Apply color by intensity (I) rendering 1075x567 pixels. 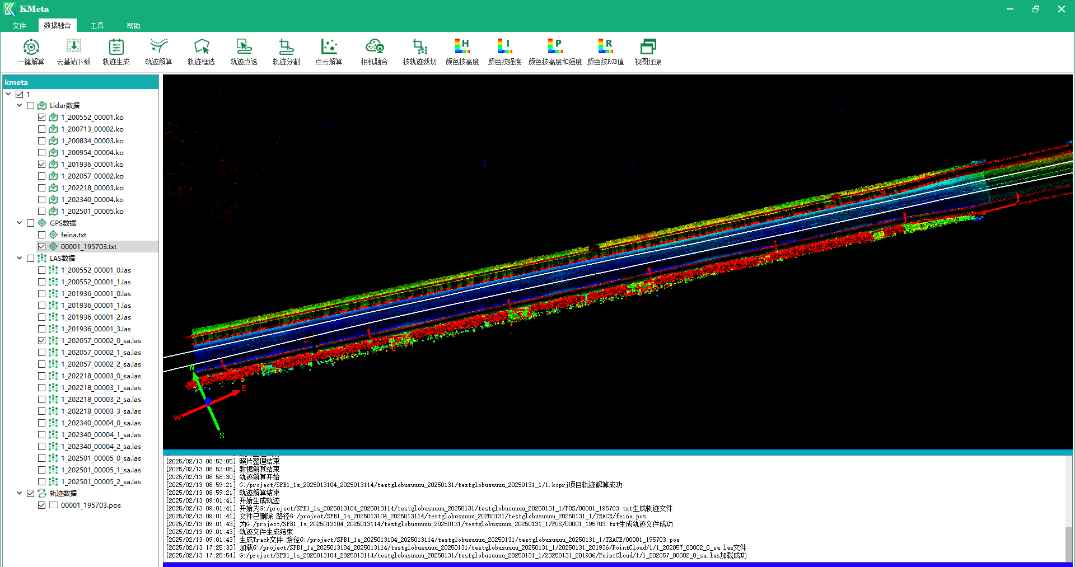pos(504,48)
